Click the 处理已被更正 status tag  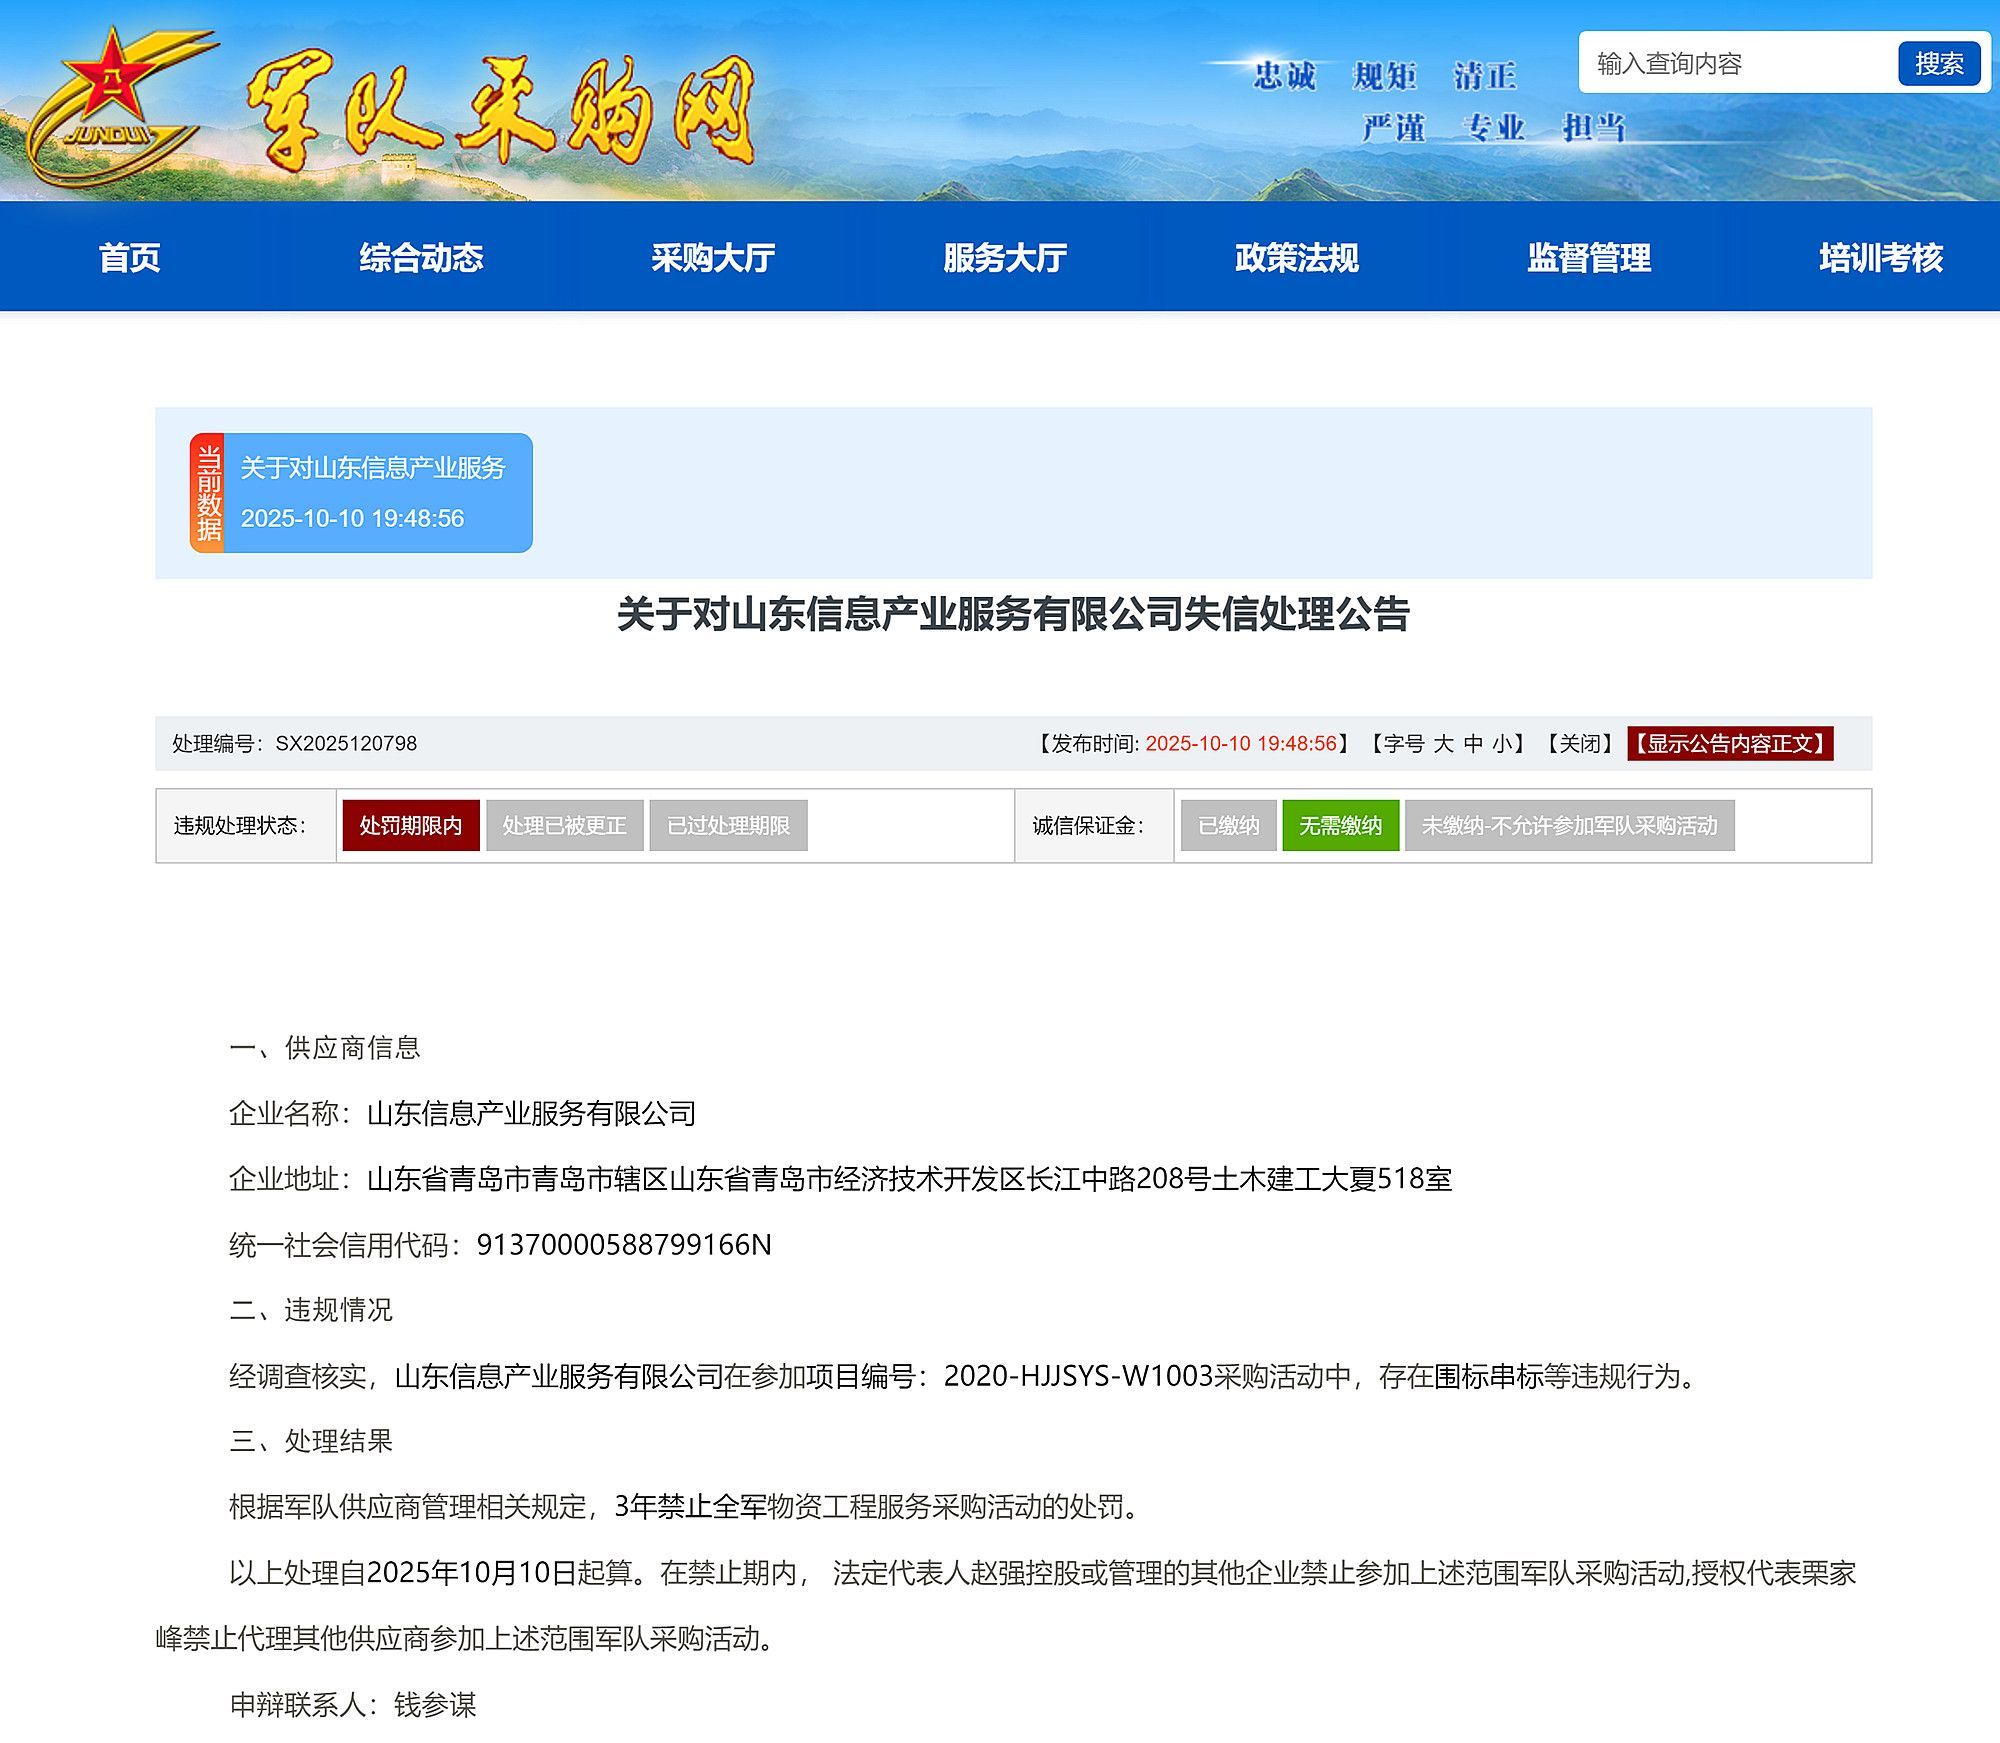click(x=564, y=826)
